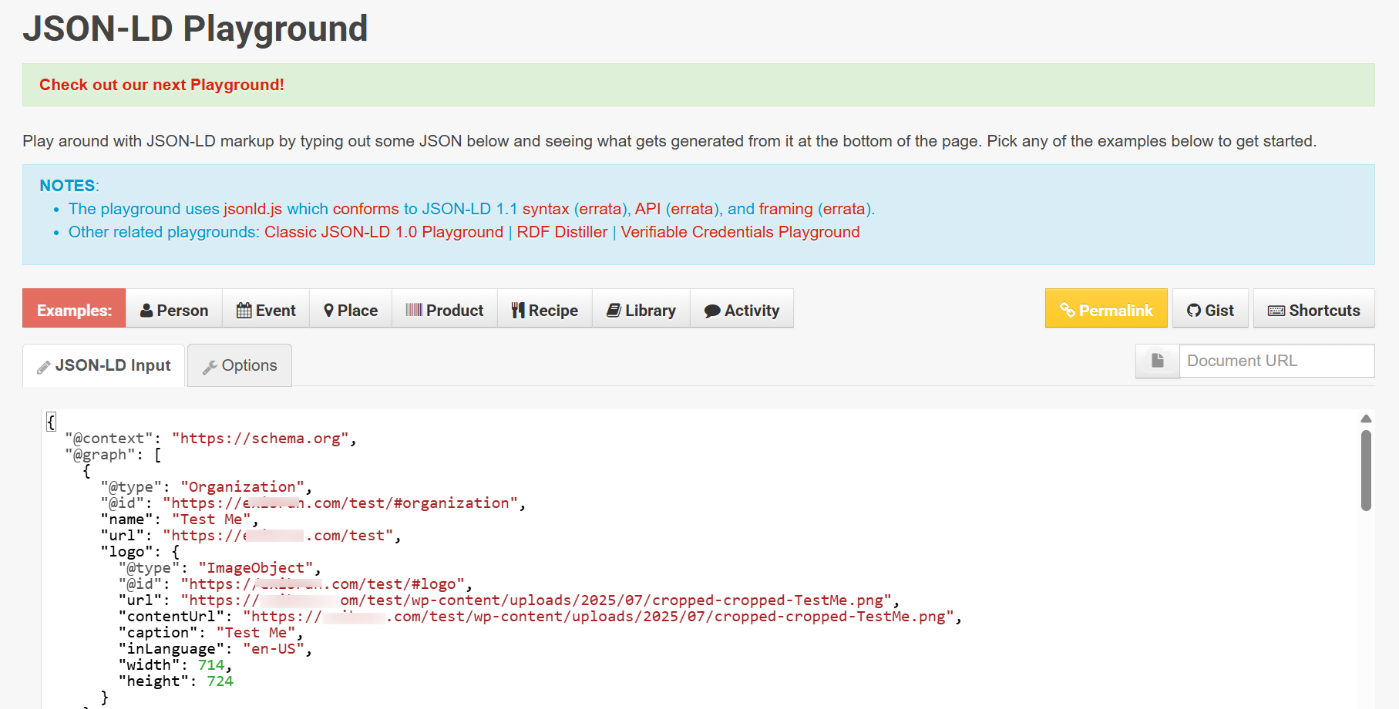Screen dimensions: 1399x709
Task: Open Verifiable Credentials Playground link
Action: pyautogui.click(x=740, y=232)
